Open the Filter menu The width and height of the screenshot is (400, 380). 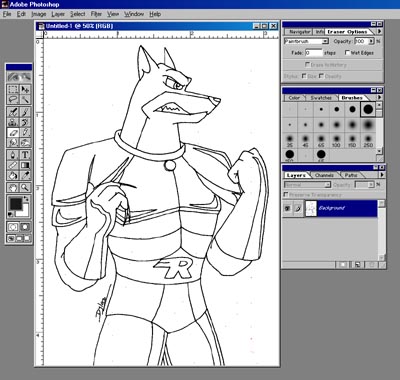click(x=96, y=14)
